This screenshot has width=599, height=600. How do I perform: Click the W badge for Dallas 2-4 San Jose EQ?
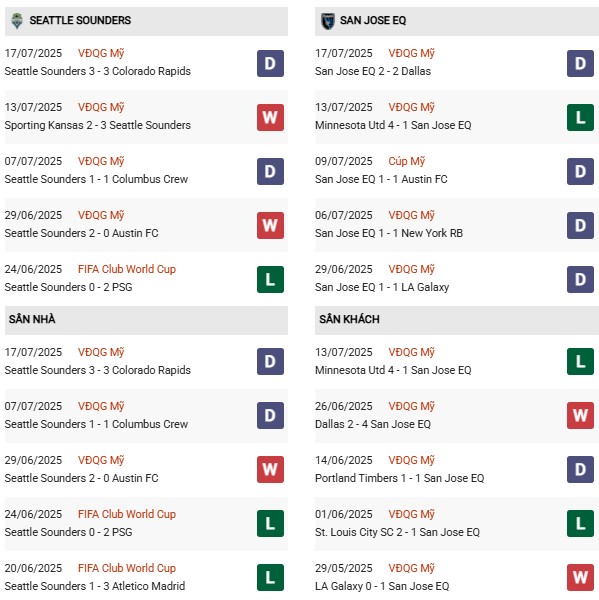click(580, 415)
